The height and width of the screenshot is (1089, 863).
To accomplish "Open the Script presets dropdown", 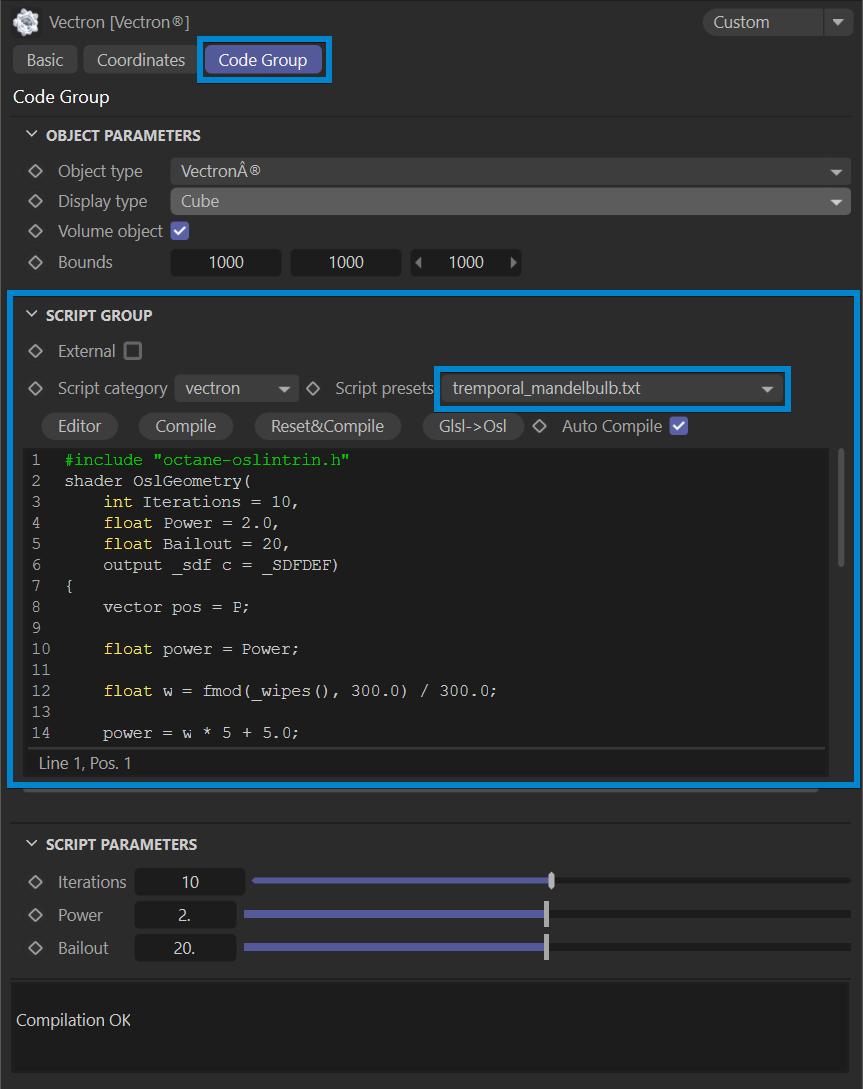I will click(612, 388).
